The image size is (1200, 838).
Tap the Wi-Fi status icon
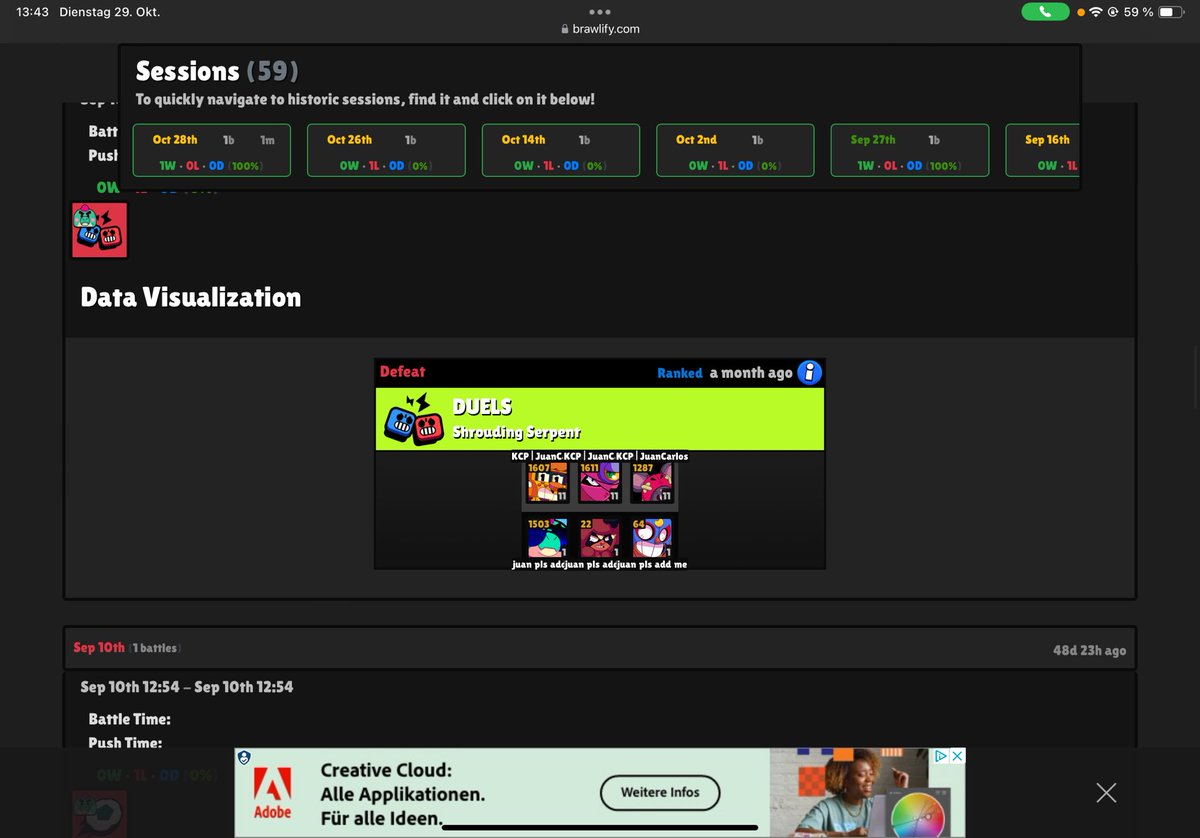pos(1096,12)
